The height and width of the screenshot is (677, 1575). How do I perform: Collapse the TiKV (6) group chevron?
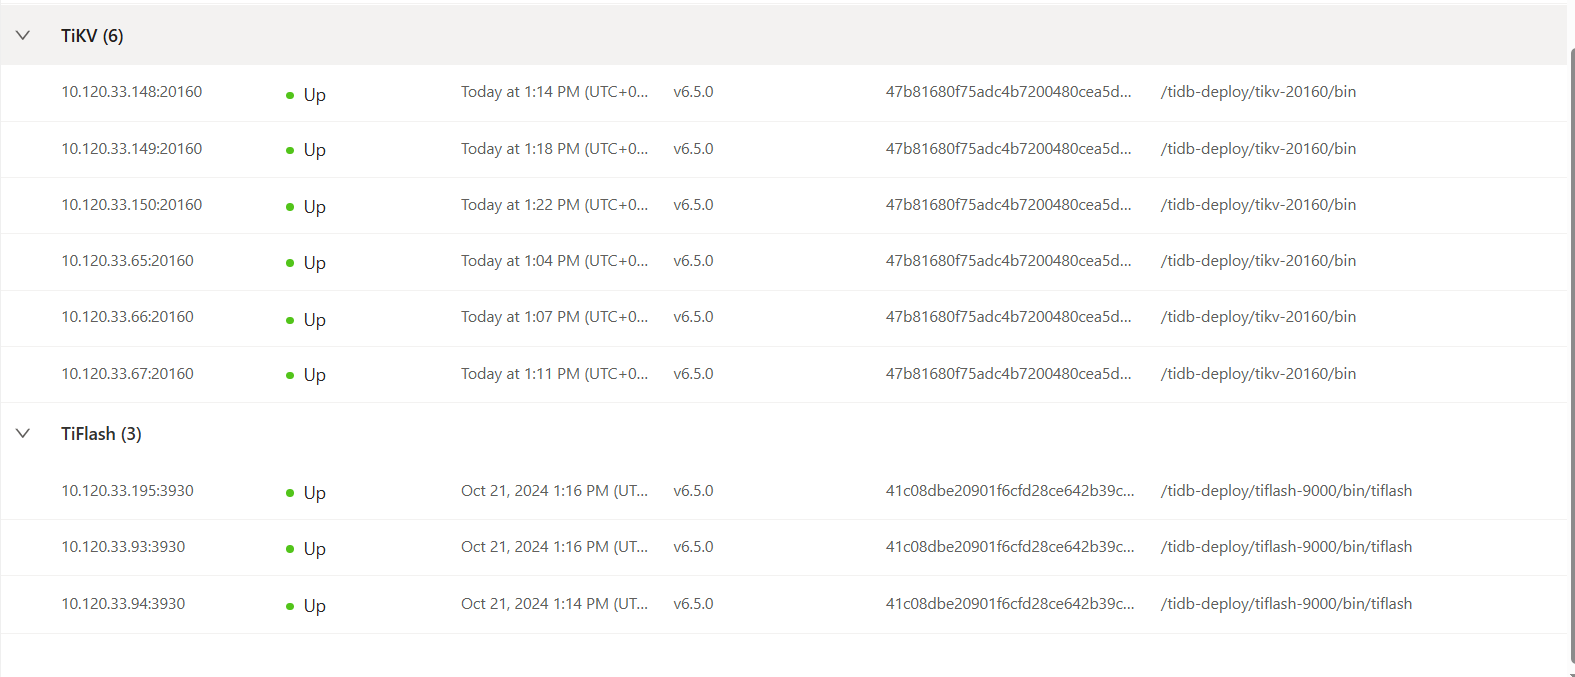pyautogui.click(x=23, y=36)
